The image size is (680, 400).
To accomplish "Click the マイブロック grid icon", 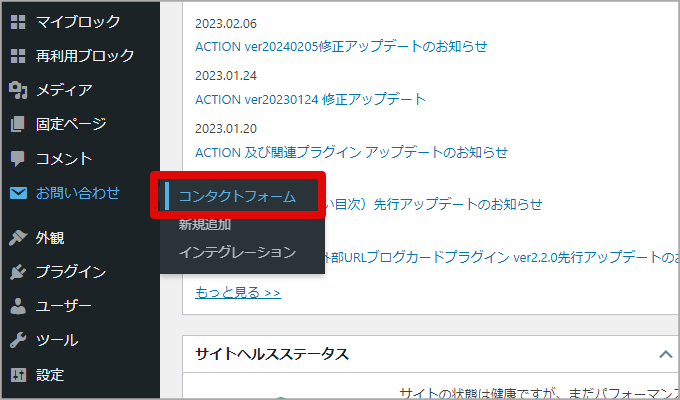I will tap(18, 22).
